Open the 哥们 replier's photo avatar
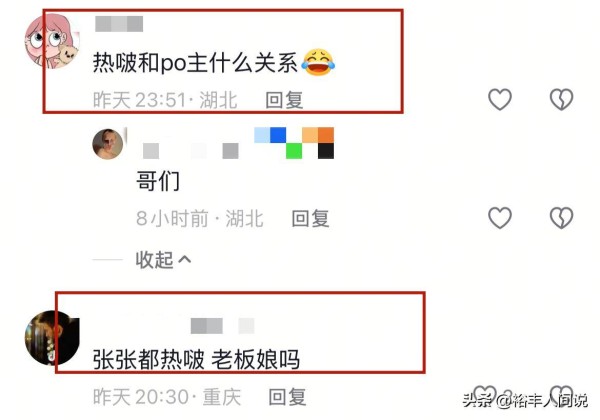Image resolution: width=600 pixels, height=420 pixels. pyautogui.click(x=108, y=144)
